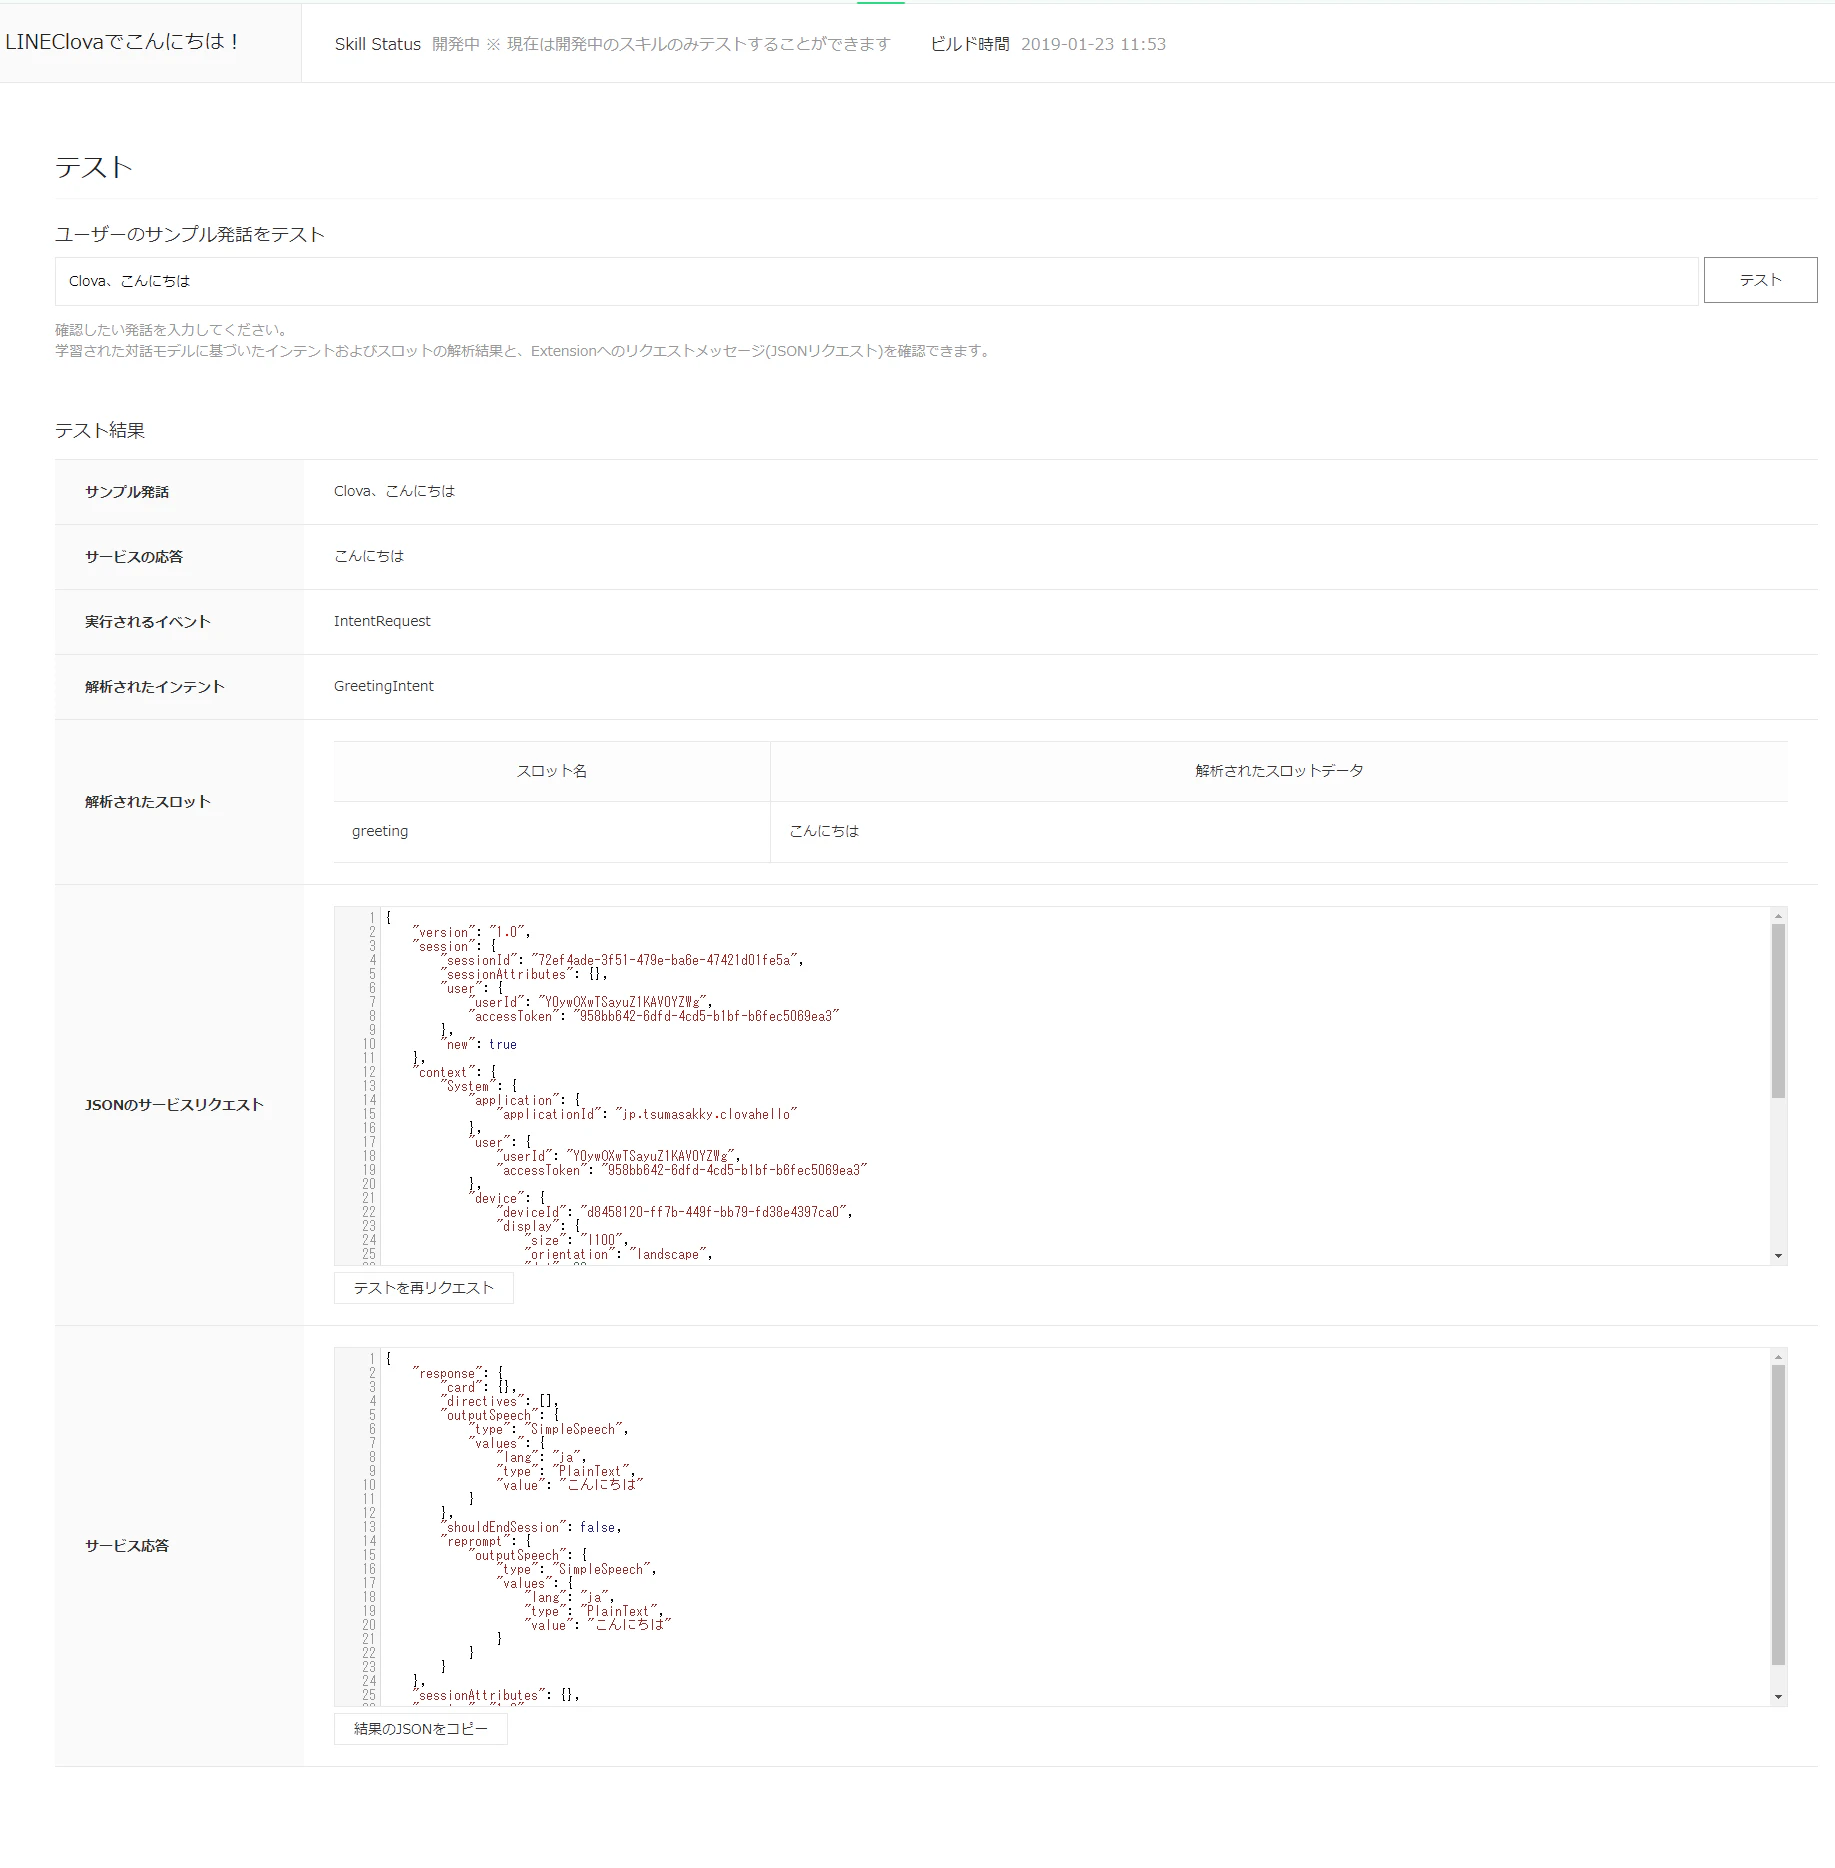Image resolution: width=1835 pixels, height=1868 pixels.
Task: Click the ユーザーのサンプル発話をテスト heading
Action: 190,234
